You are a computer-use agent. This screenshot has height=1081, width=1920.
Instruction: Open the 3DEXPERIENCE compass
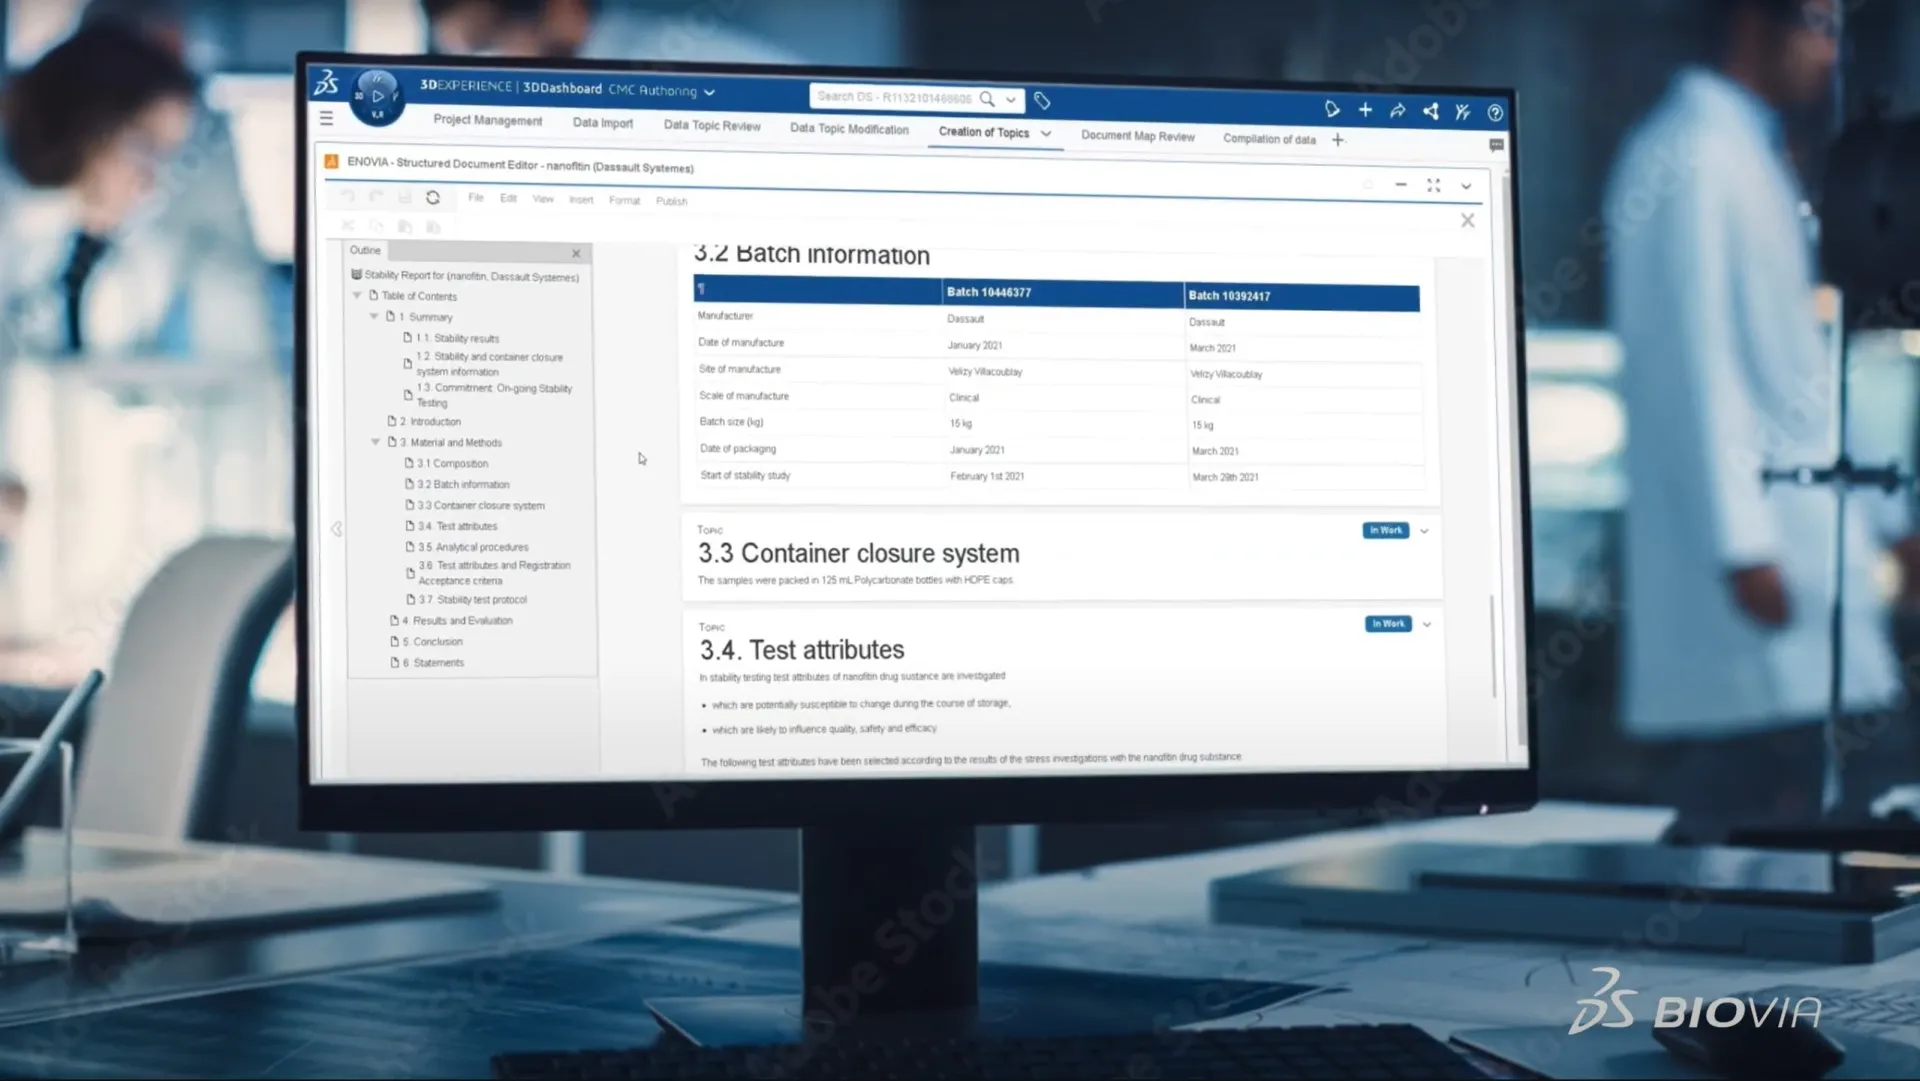377,97
